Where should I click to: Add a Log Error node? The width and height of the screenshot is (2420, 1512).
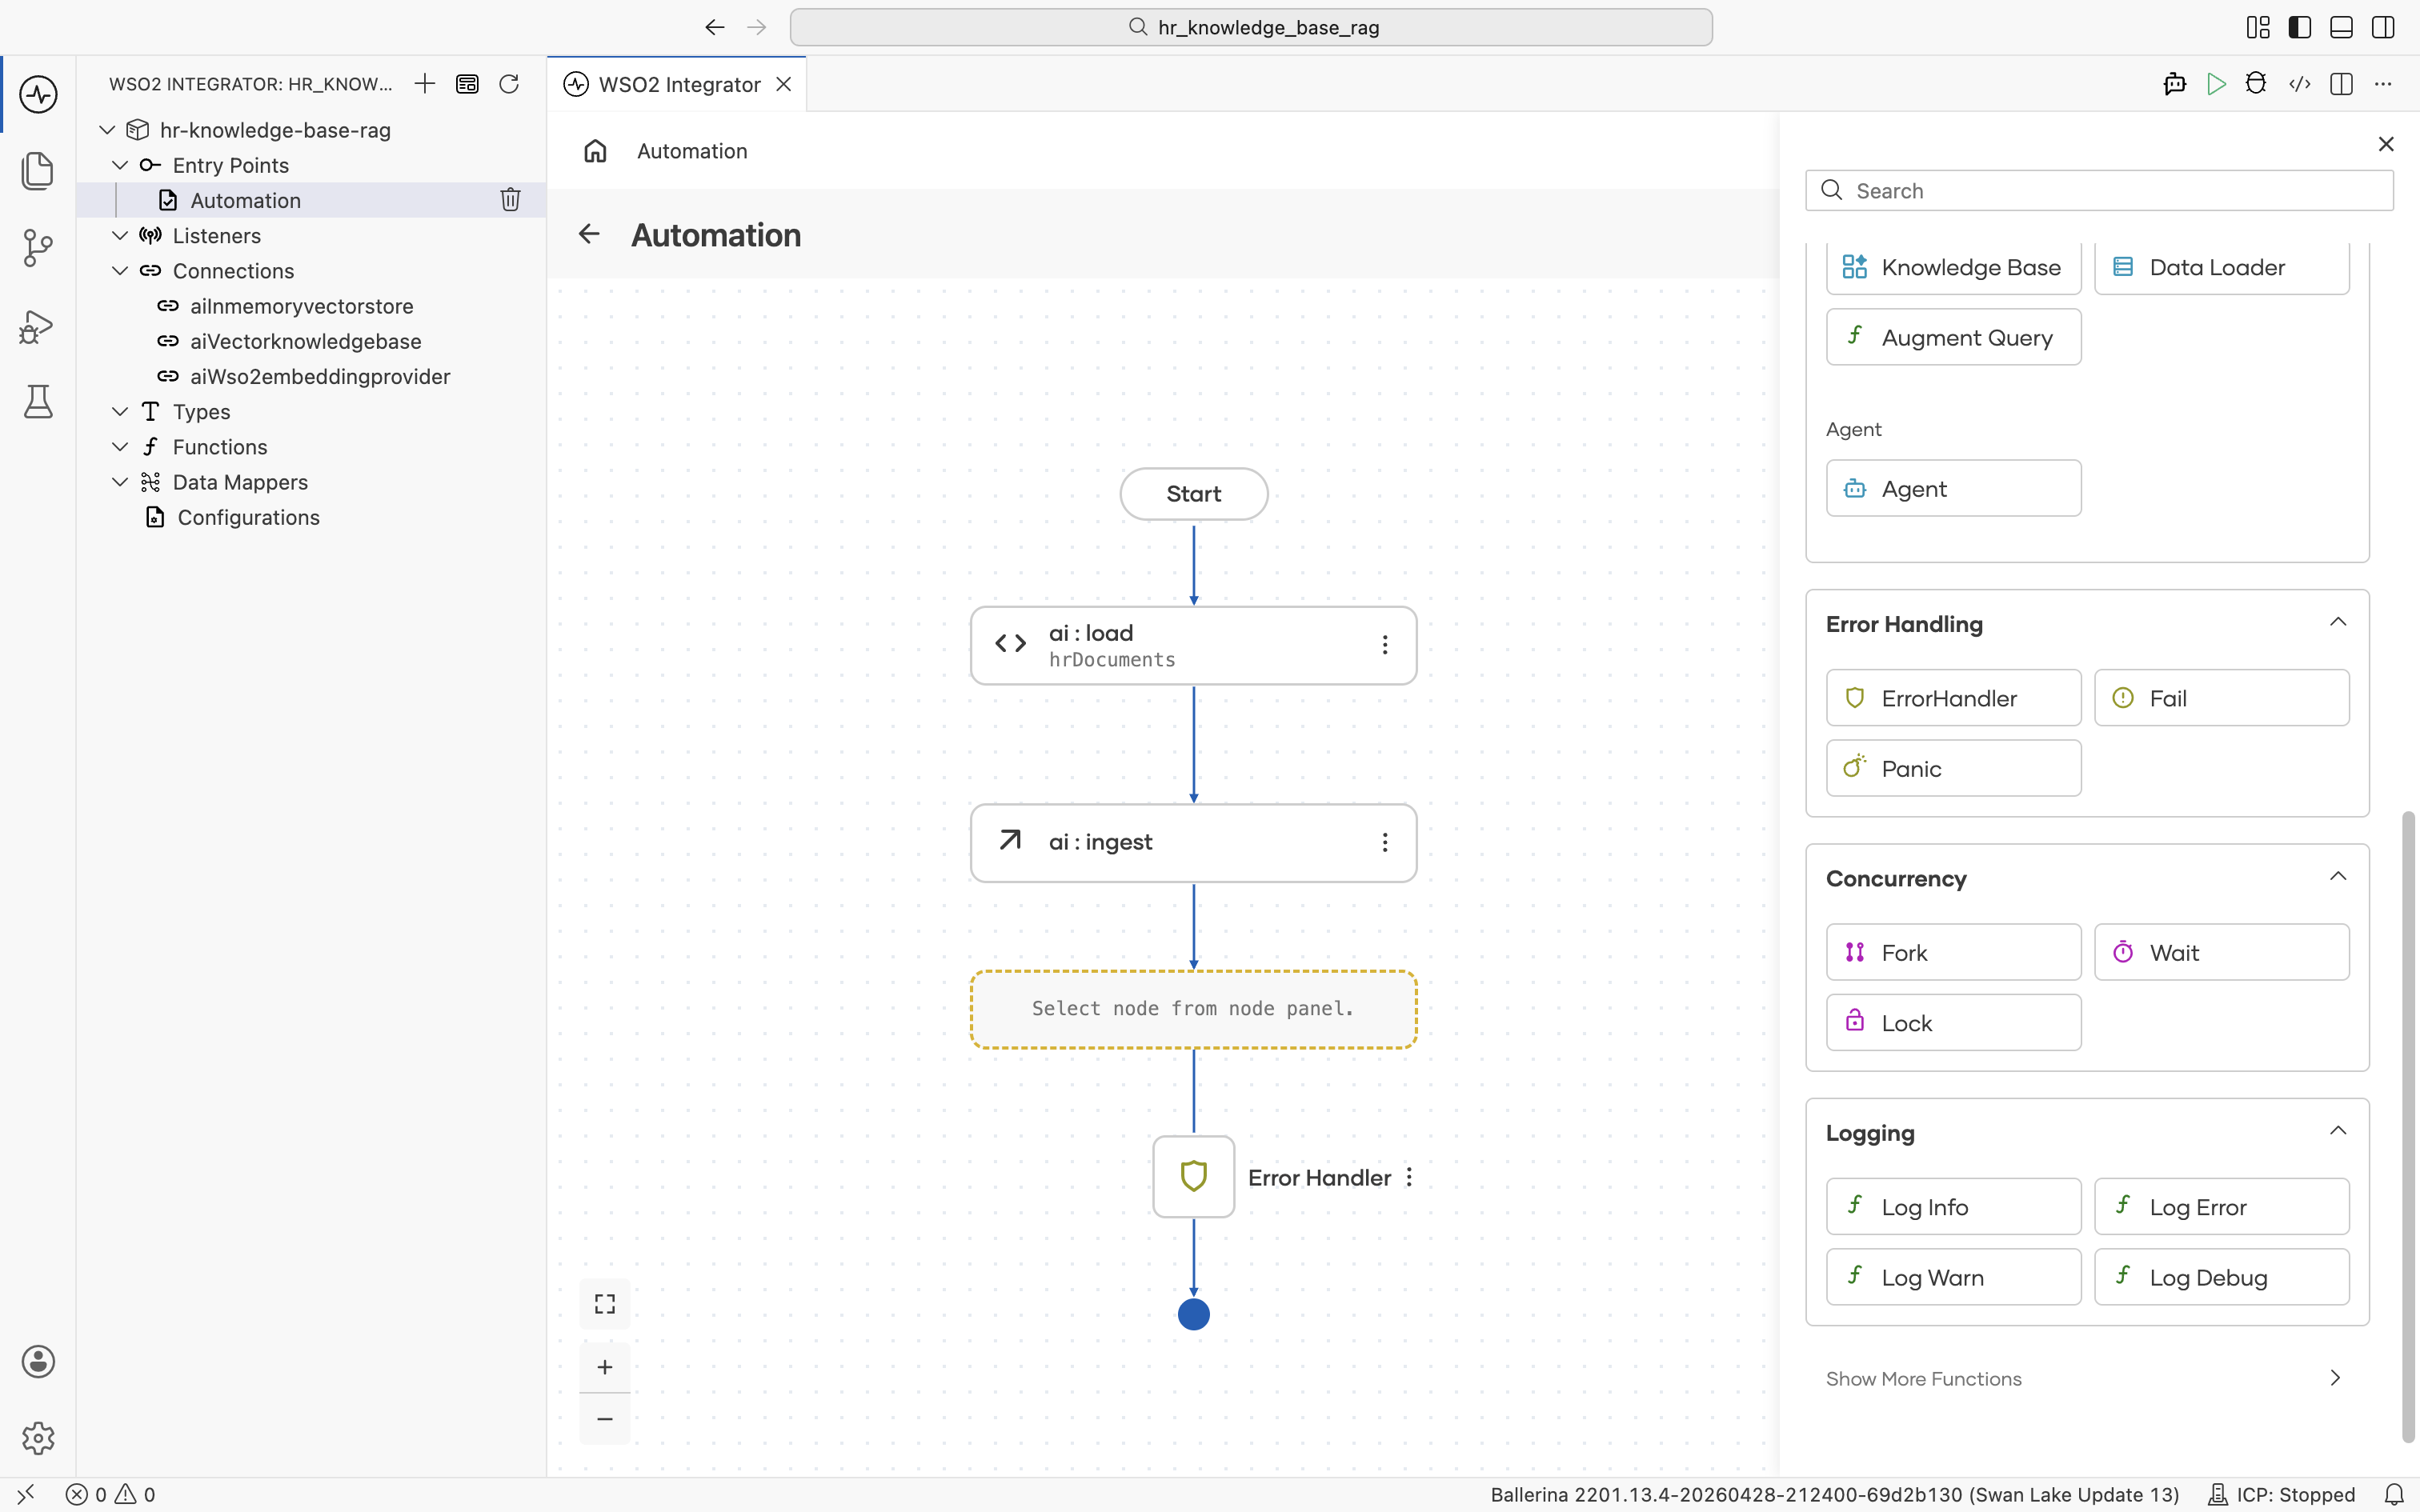click(2222, 1207)
